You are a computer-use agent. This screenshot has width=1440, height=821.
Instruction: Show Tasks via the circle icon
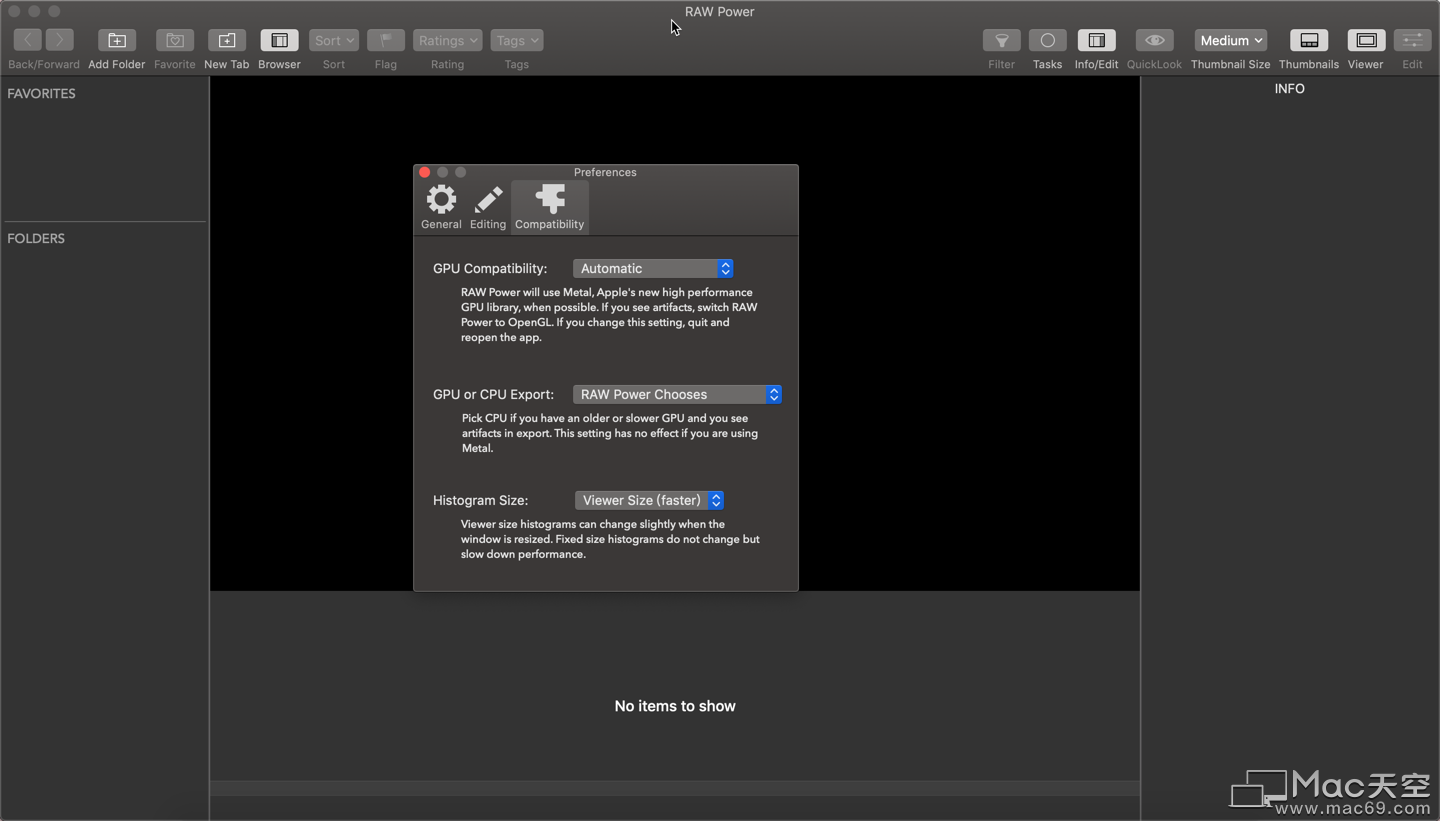[x=1048, y=40]
